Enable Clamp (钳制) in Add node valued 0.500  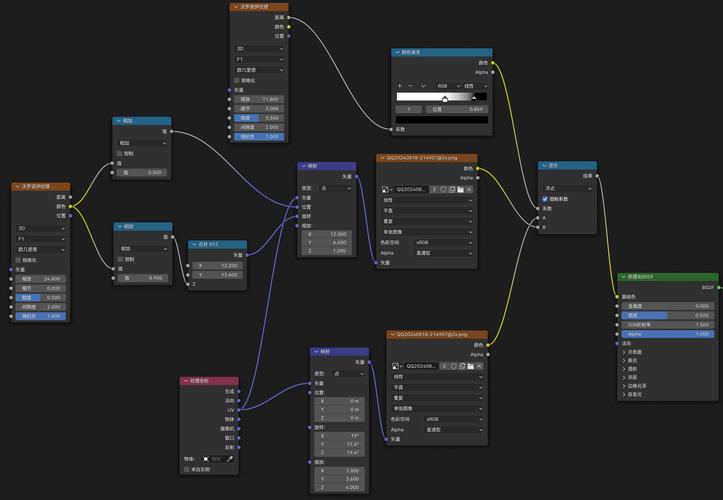[x=120, y=153]
